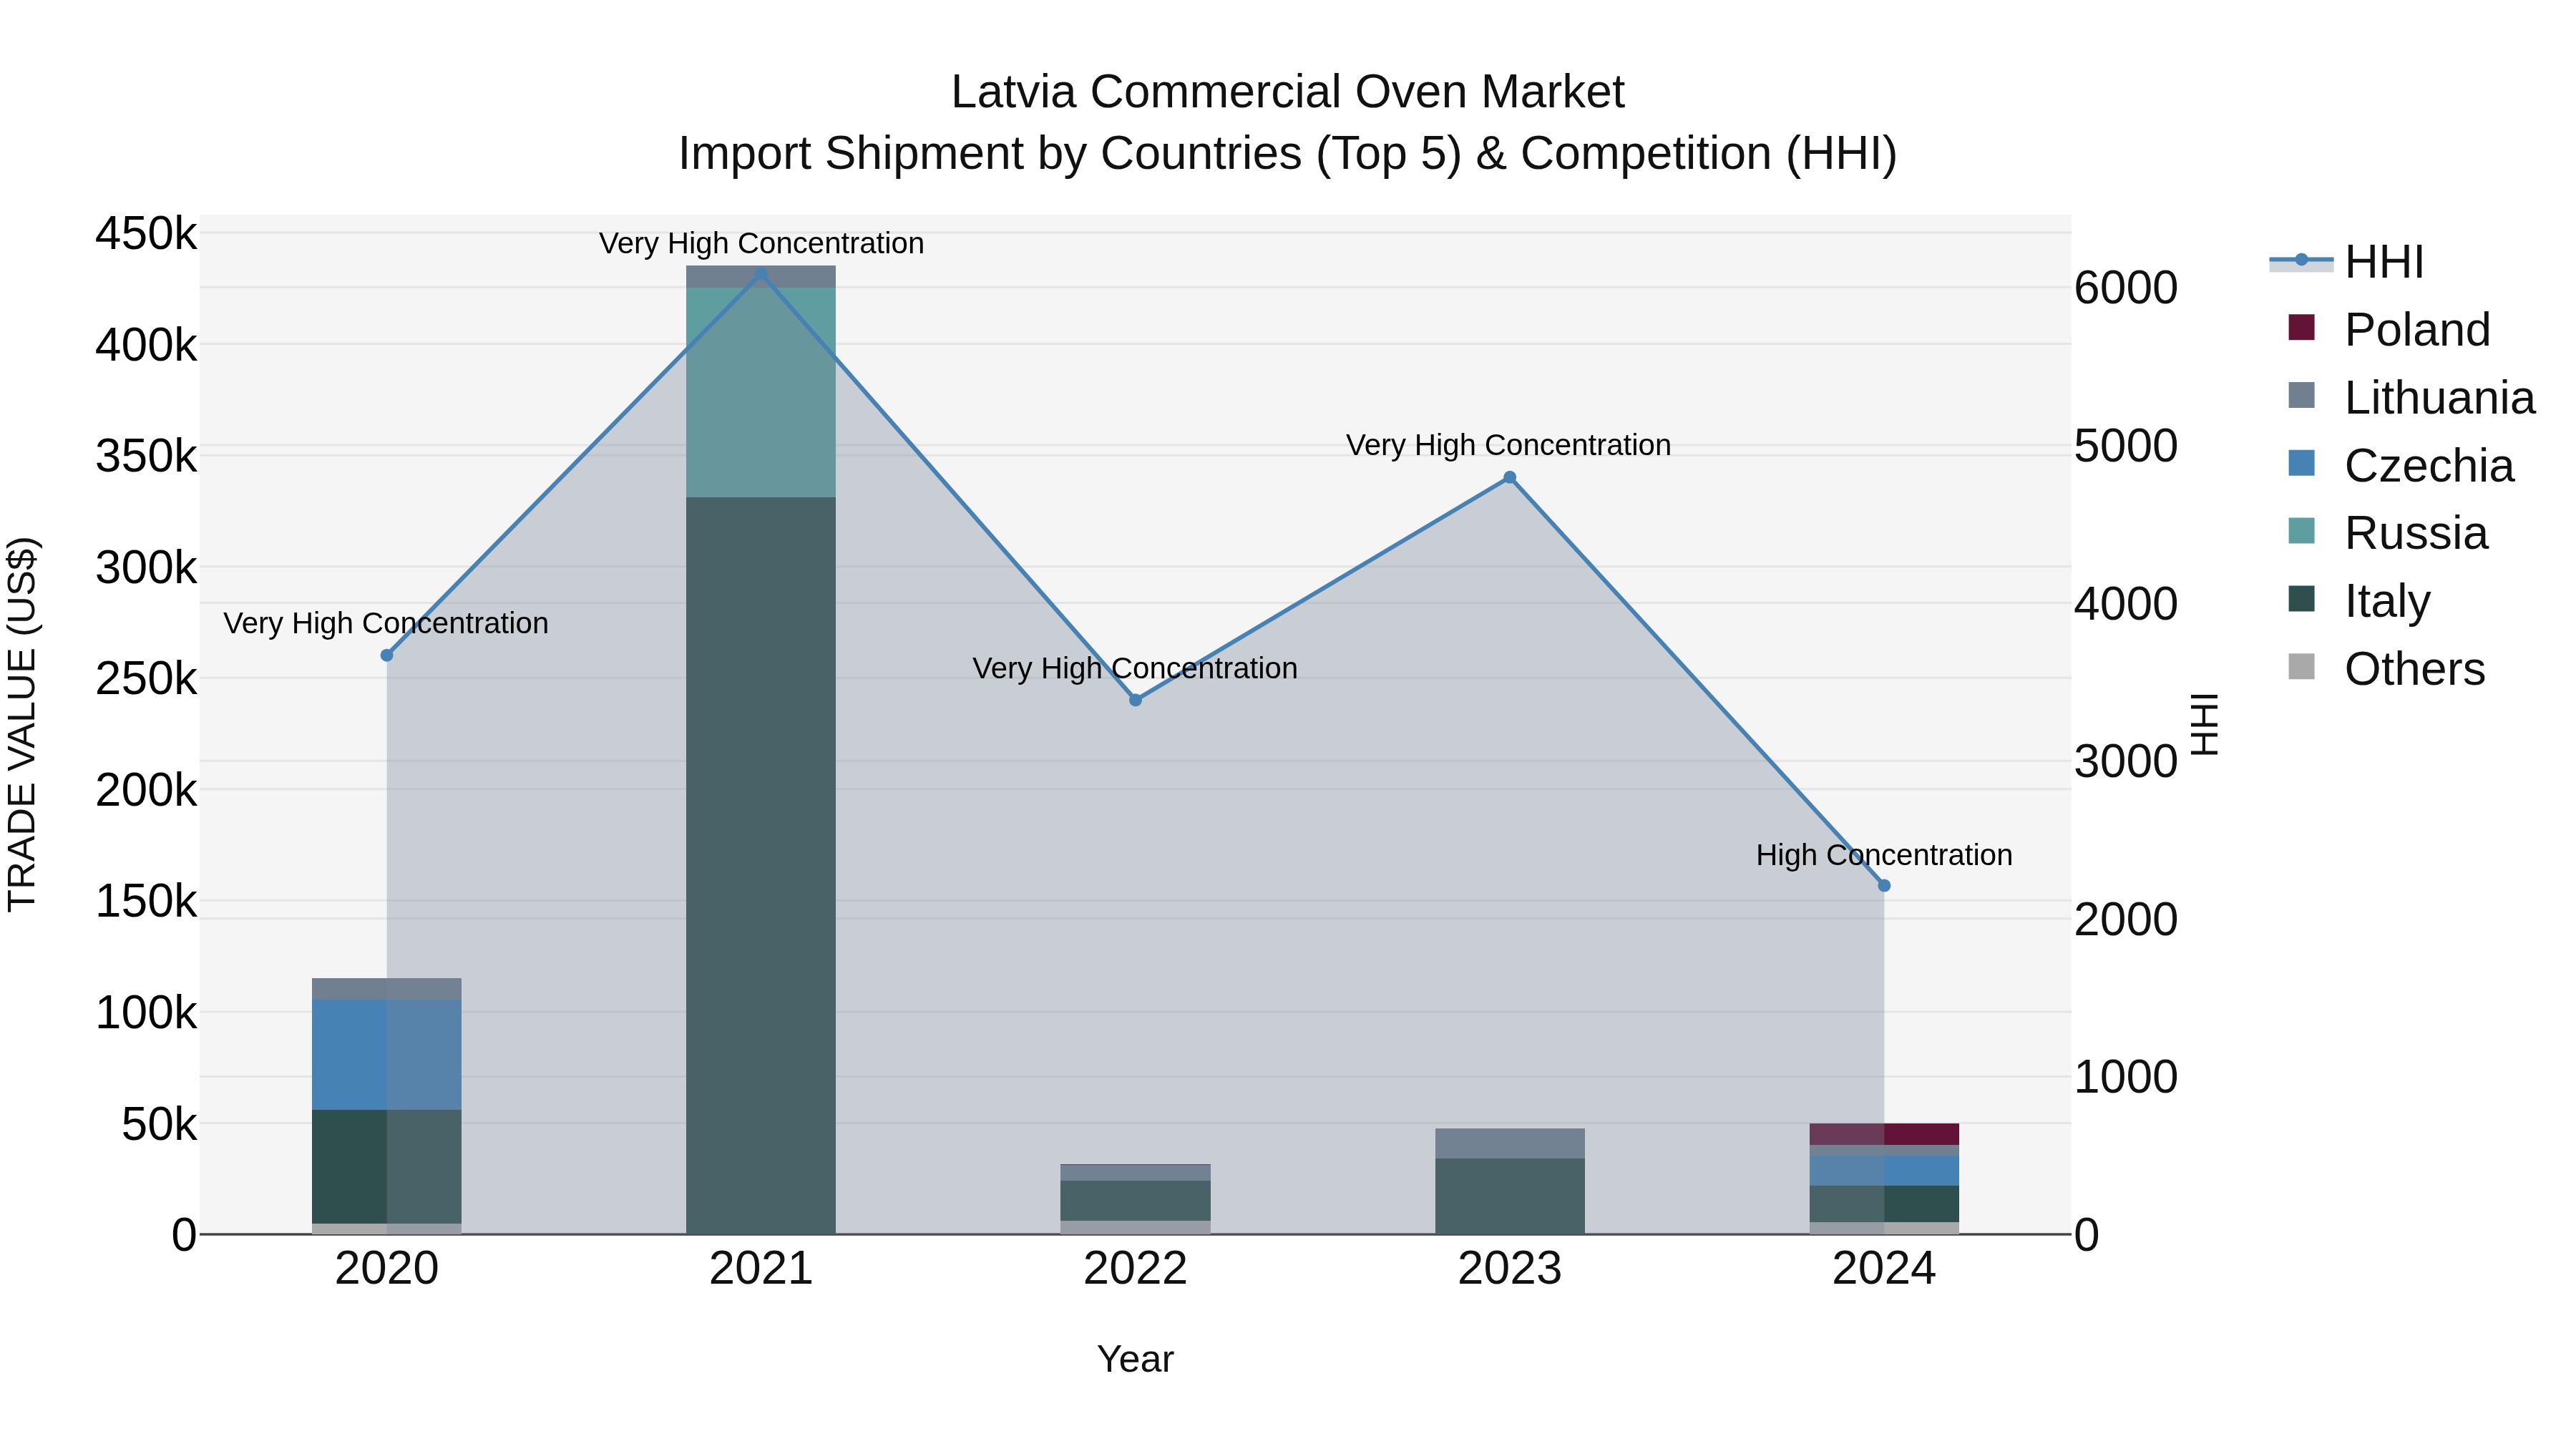Screen dimensions: 2576x1449
Task: Click the 'High Concentration' annotation for 2024
Action: click(1884, 855)
